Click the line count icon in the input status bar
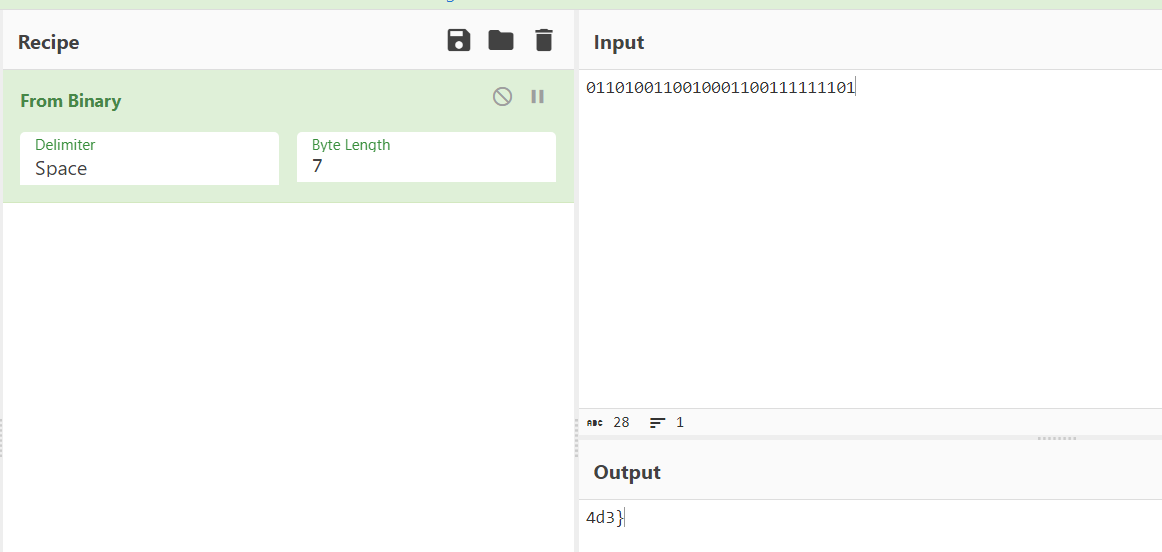This screenshot has height=552, width=1162. [657, 423]
